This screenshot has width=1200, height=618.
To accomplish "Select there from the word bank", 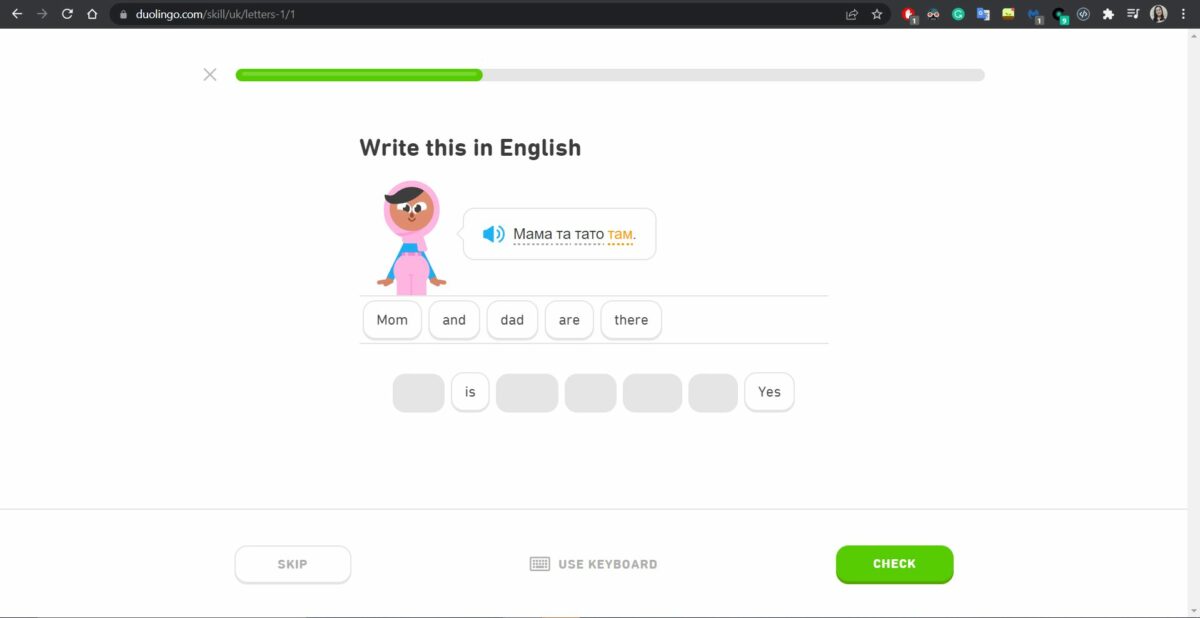I will coord(630,320).
